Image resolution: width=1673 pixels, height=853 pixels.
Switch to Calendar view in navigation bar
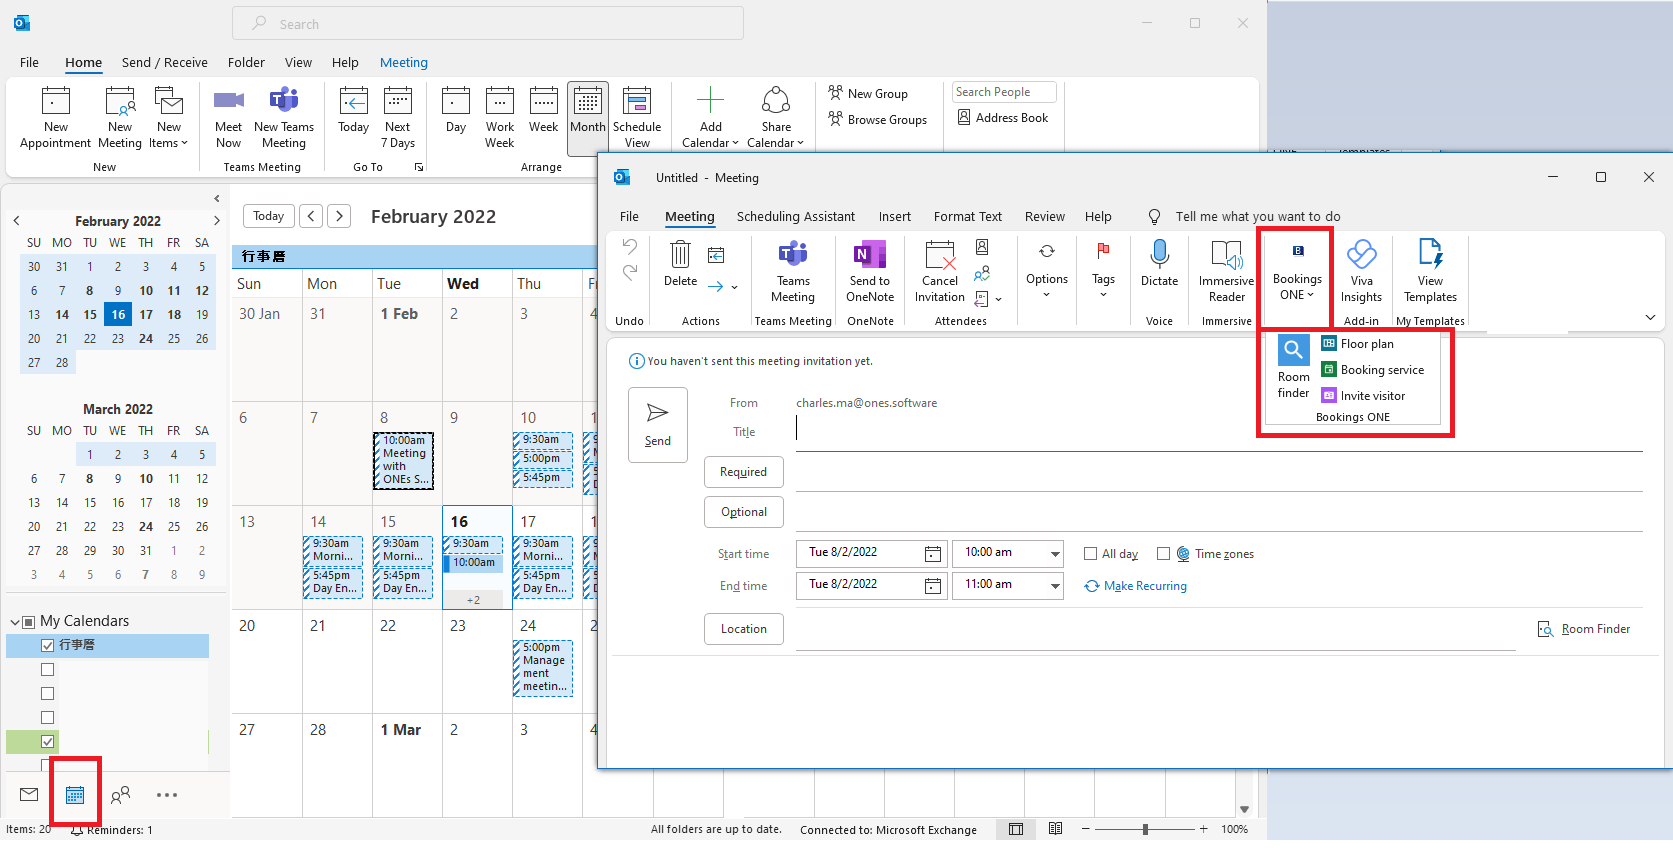point(75,795)
